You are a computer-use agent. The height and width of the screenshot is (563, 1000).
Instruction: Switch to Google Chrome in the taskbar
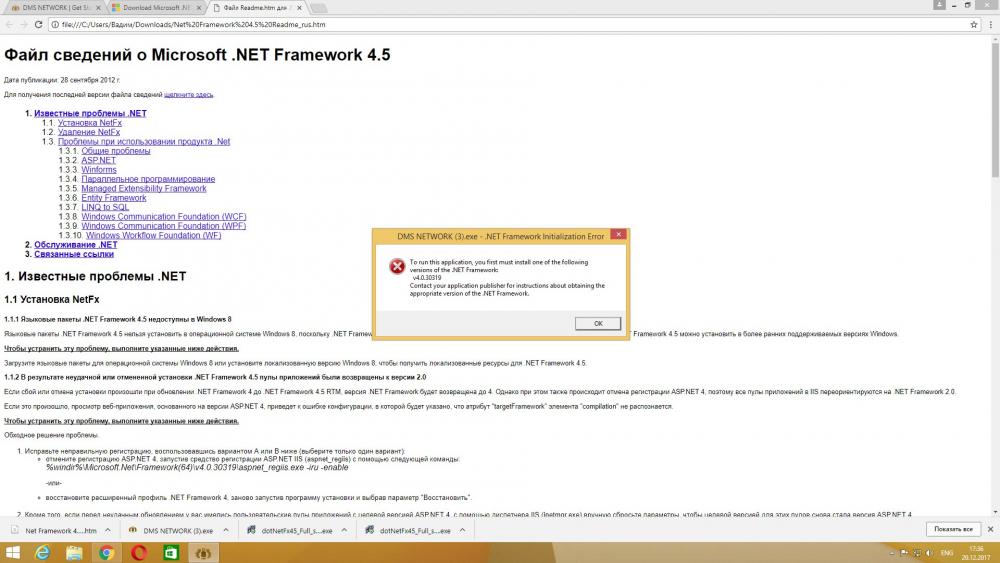(107, 552)
